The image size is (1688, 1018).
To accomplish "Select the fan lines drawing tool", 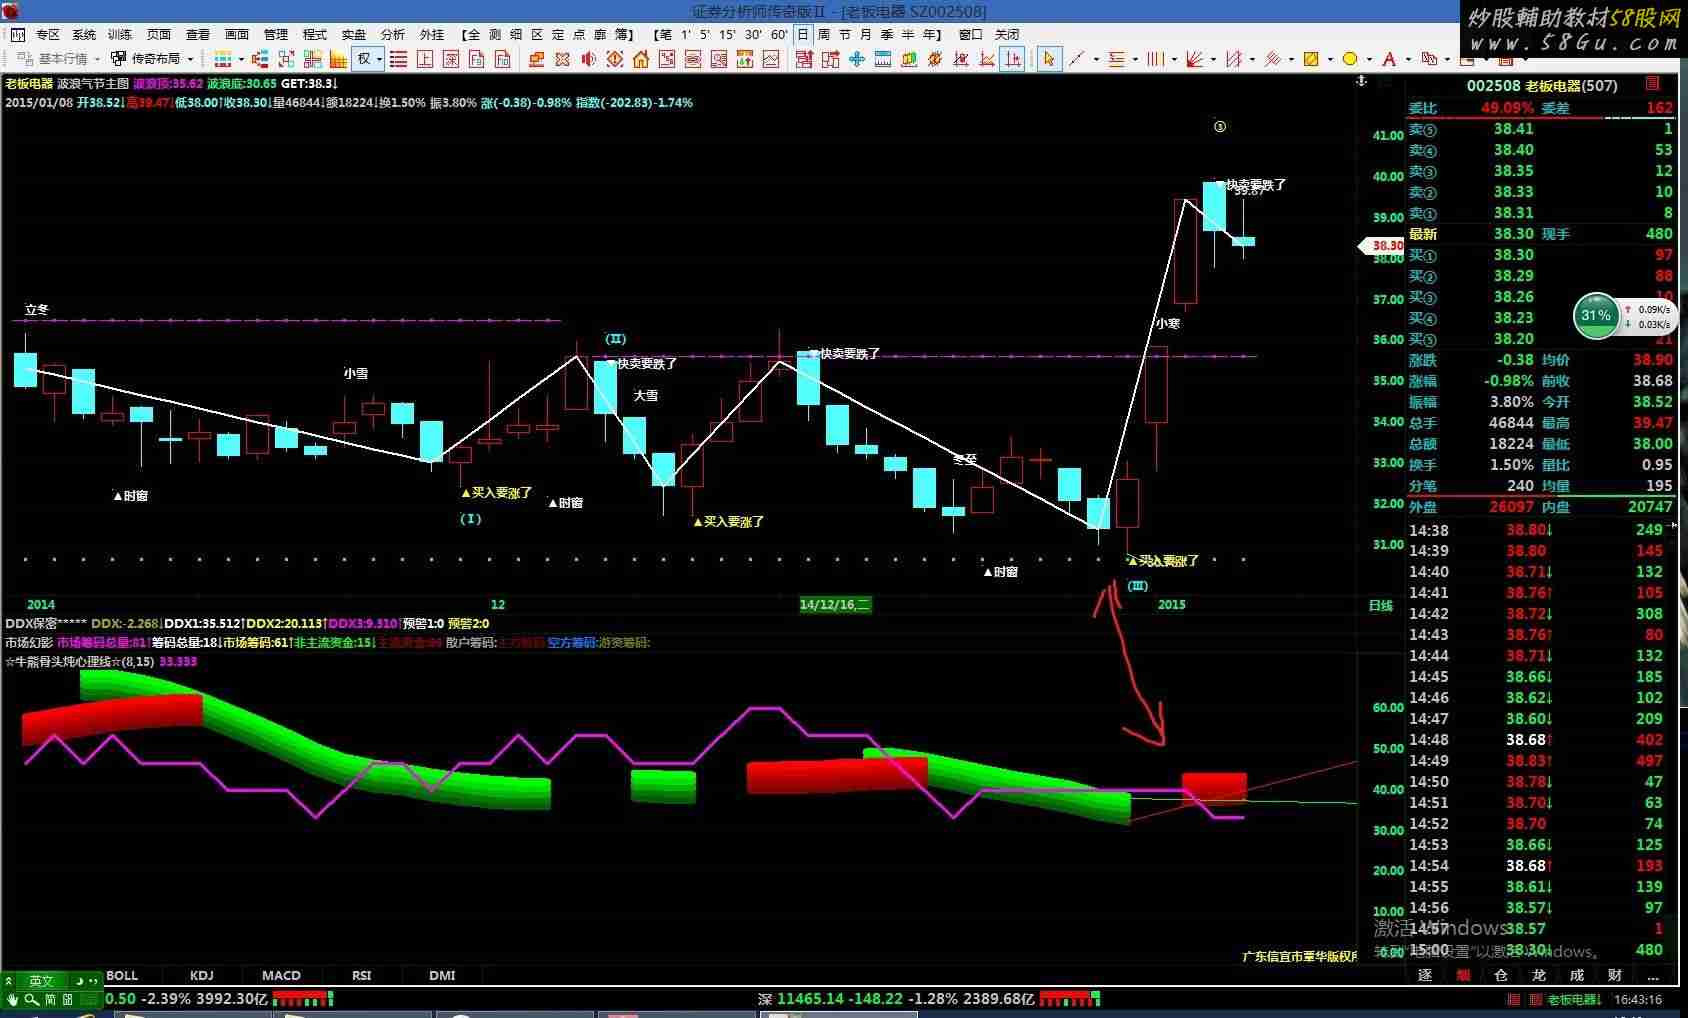I will [1194, 59].
